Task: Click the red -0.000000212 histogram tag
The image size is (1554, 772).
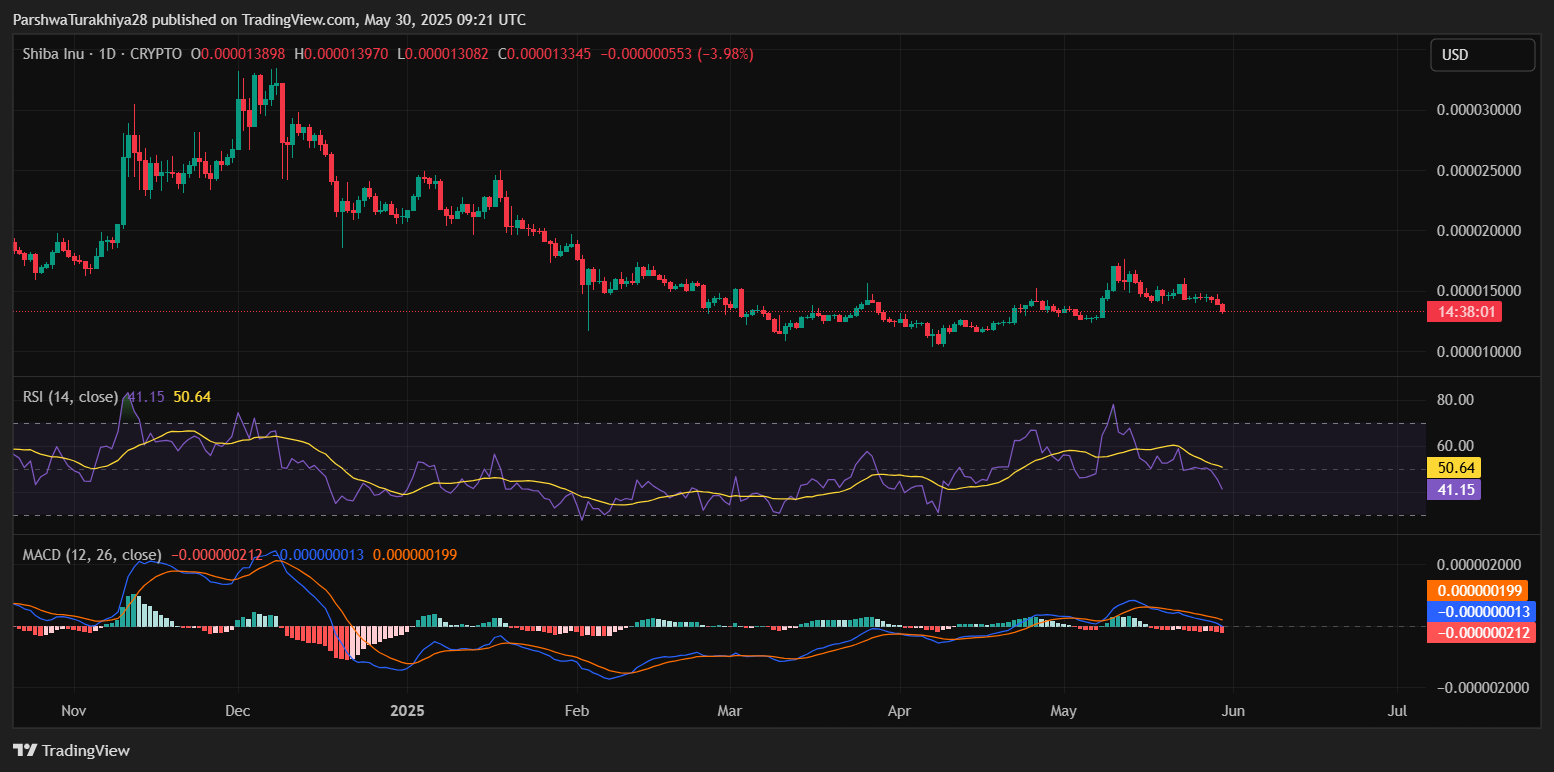Action: [1480, 632]
